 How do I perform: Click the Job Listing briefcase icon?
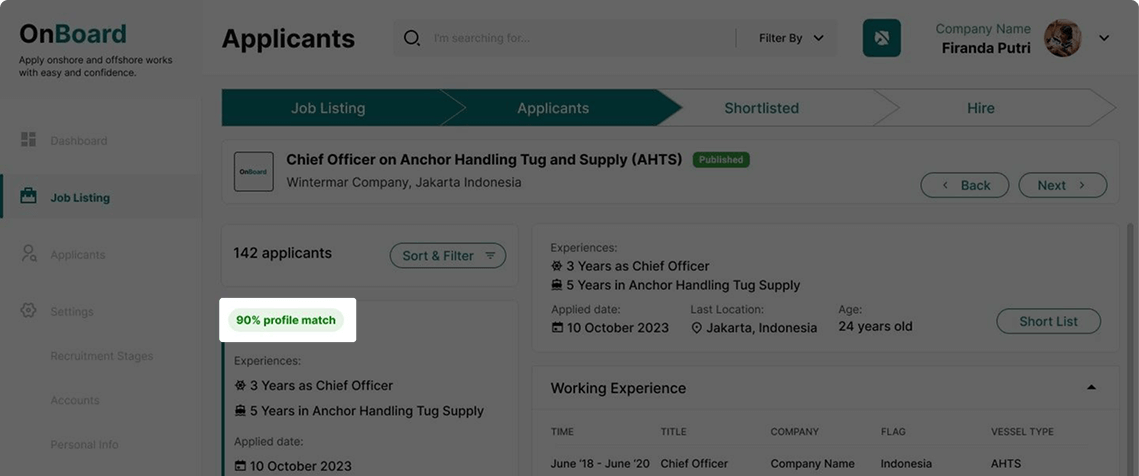click(28, 196)
